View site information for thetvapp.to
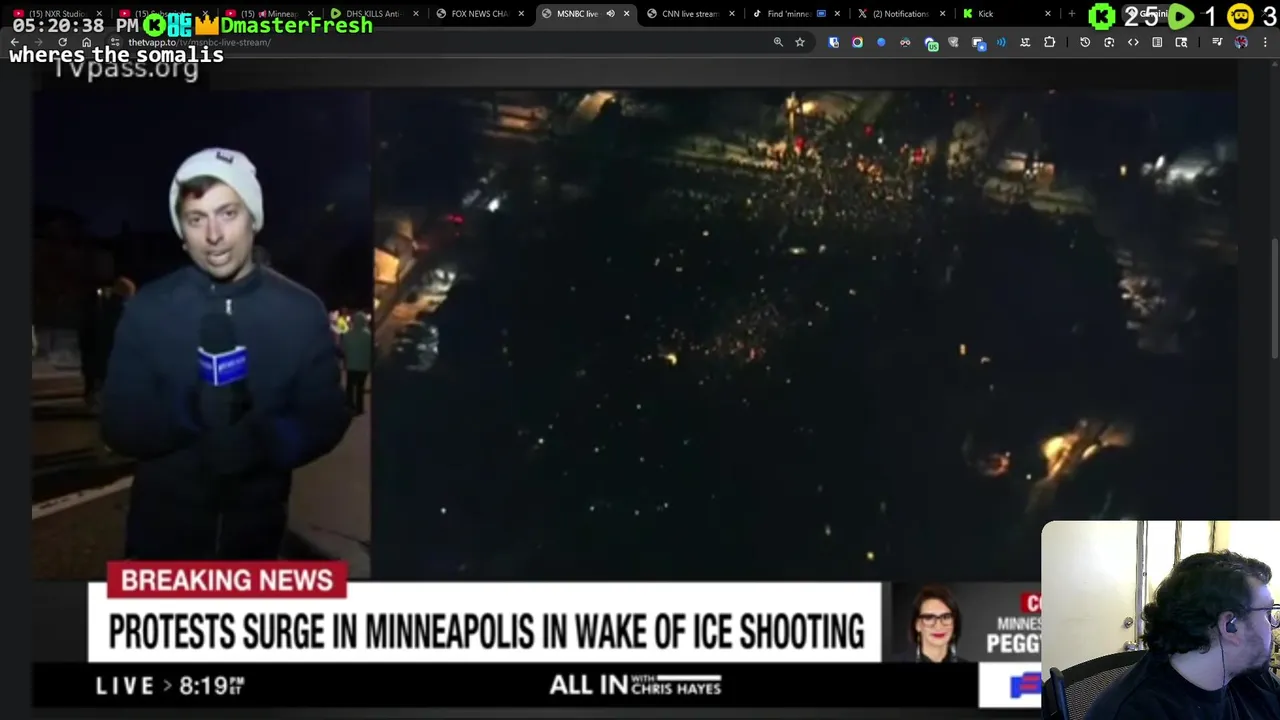 point(115,42)
